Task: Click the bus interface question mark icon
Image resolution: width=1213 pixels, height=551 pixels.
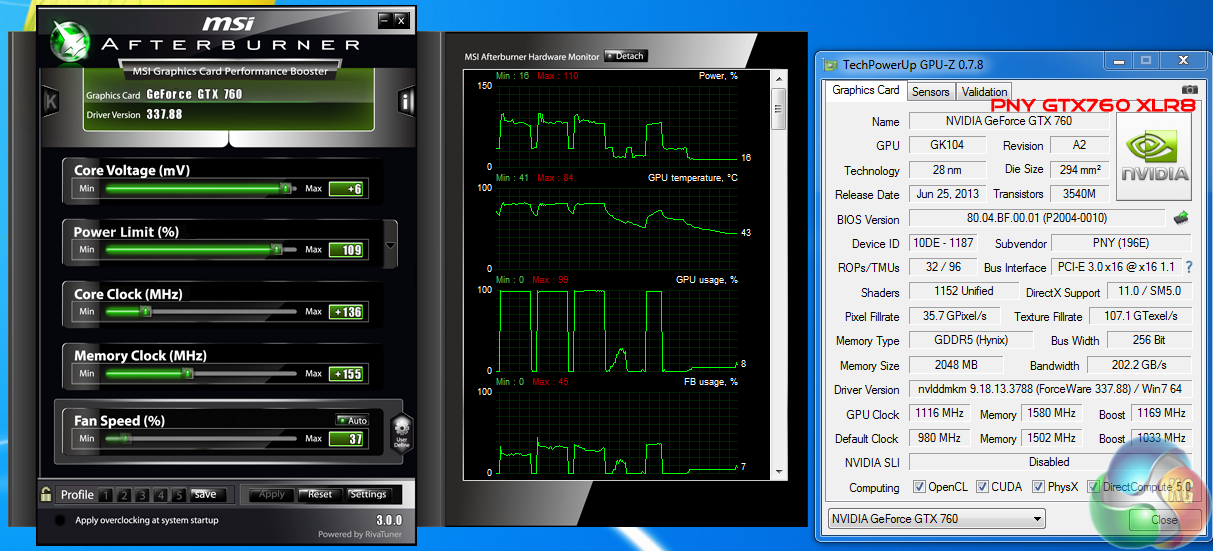Action: [1189, 267]
